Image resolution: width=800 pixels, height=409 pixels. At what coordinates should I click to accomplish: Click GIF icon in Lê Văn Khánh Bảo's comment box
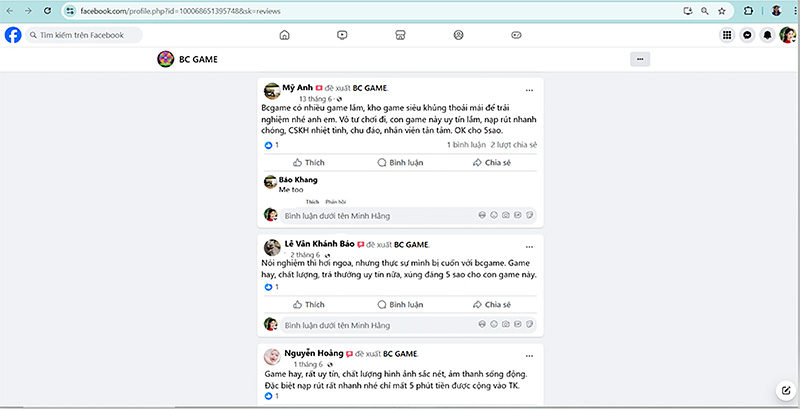(517, 324)
